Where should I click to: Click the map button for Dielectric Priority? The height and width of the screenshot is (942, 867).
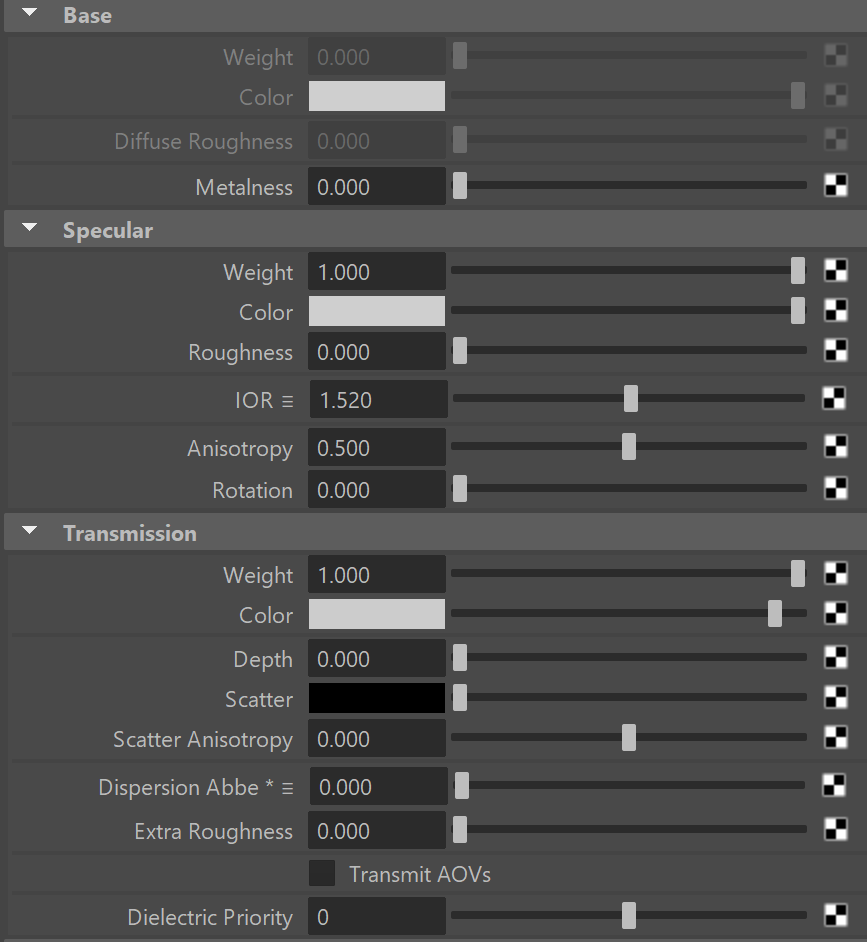click(835, 916)
